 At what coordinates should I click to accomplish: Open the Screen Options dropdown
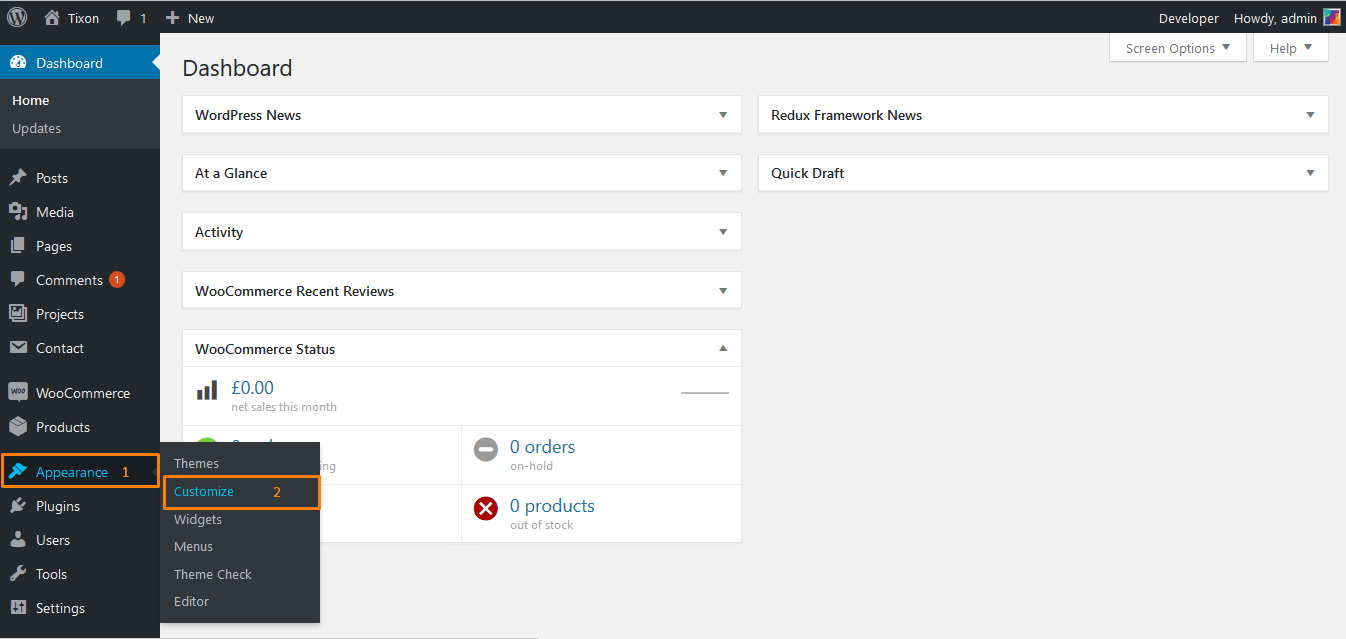tap(1178, 48)
